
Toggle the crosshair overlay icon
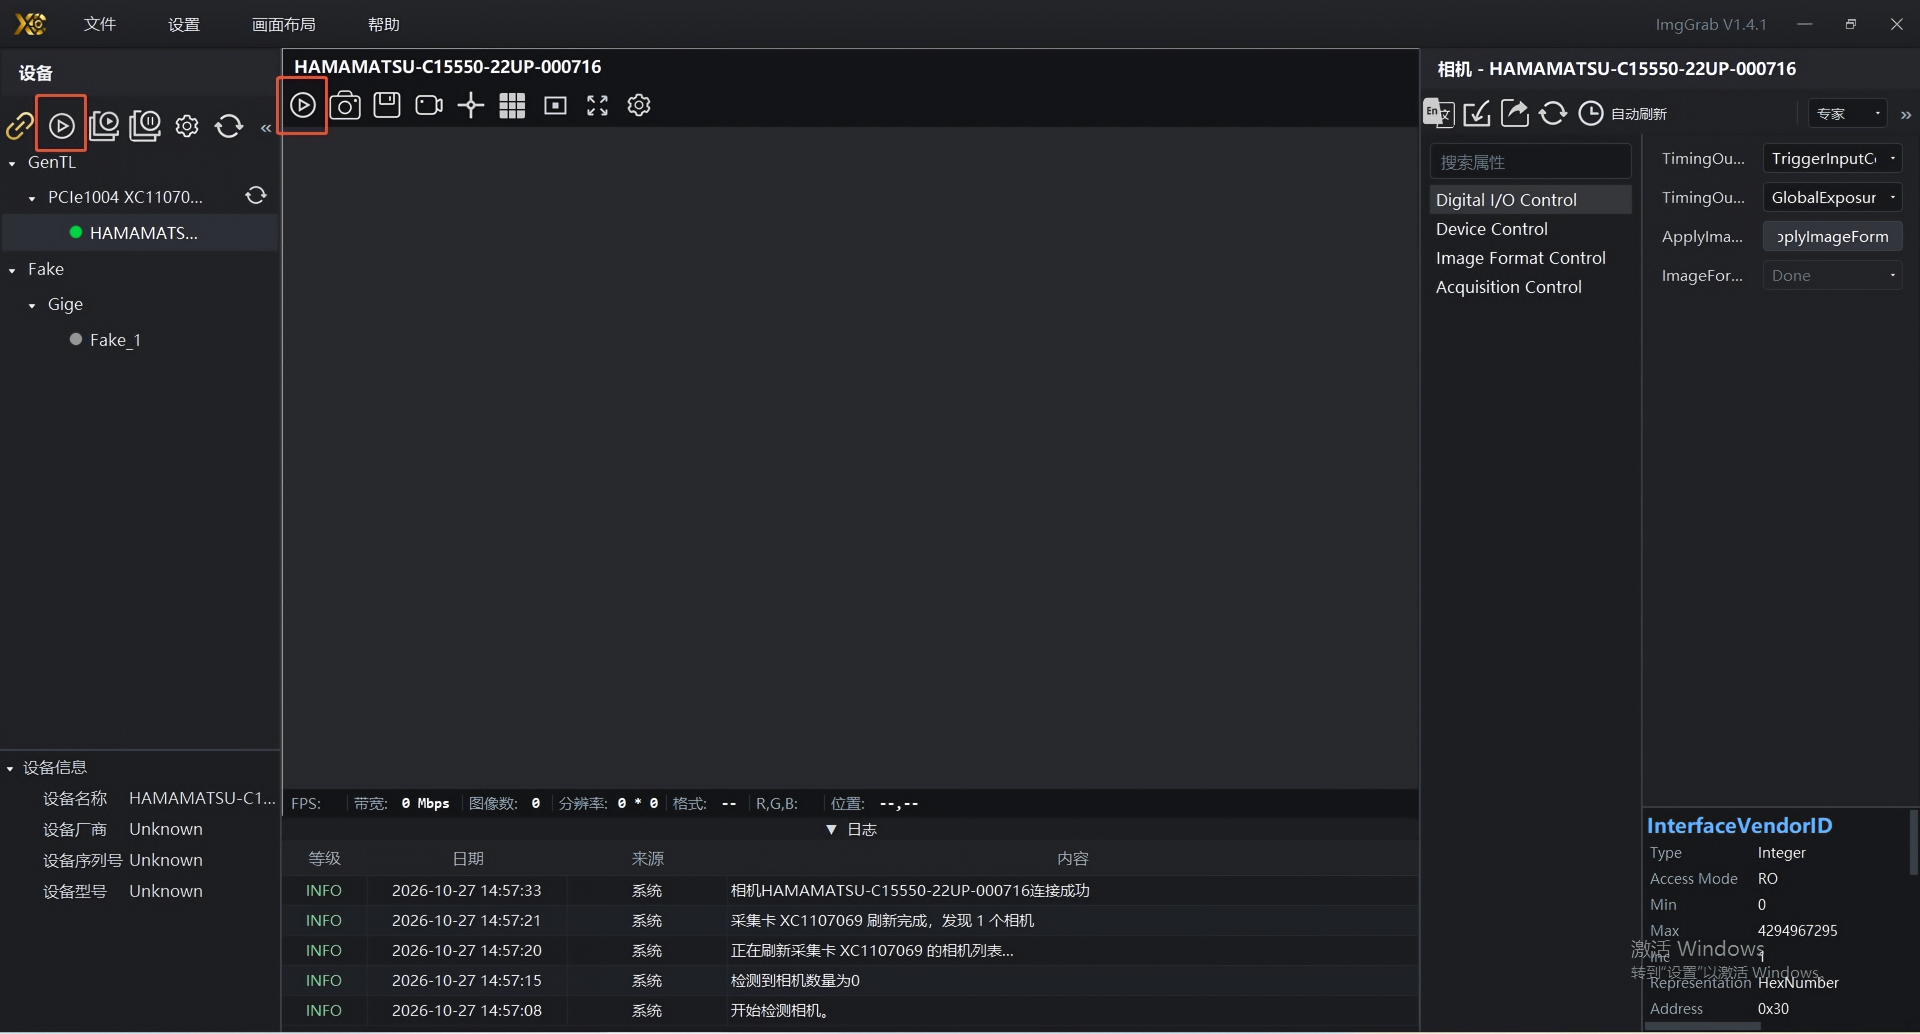pos(470,105)
